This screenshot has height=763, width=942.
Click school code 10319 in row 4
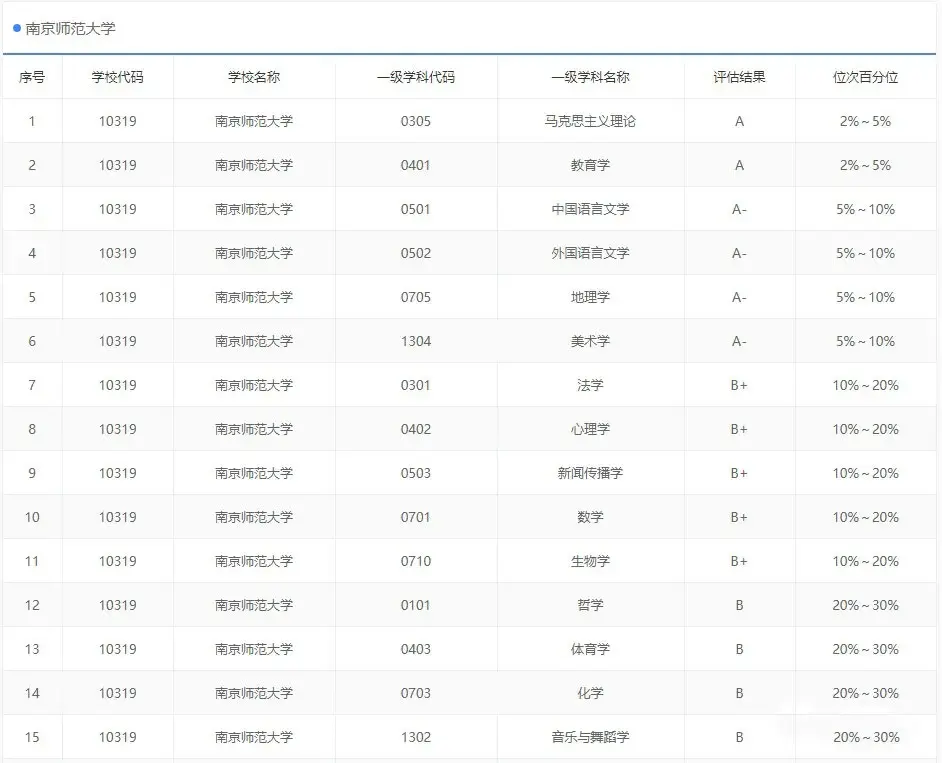click(x=118, y=253)
